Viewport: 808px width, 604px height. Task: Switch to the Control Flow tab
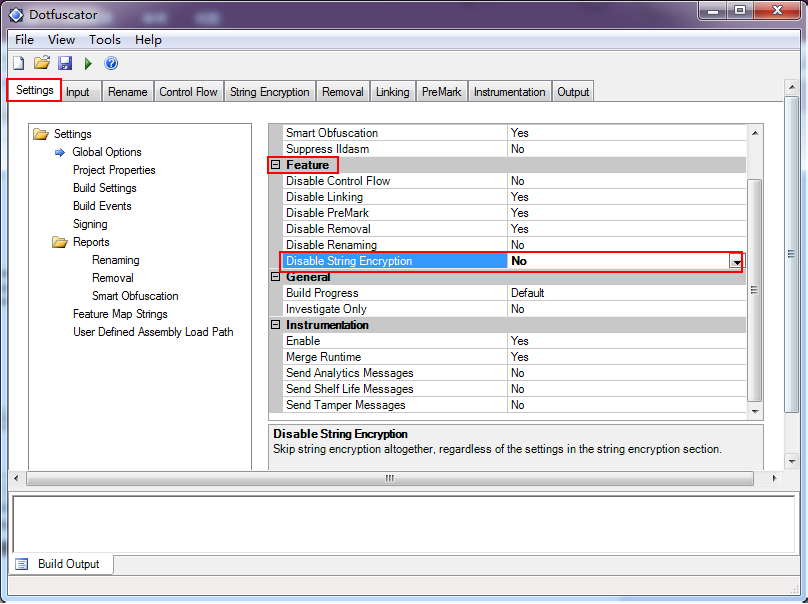[188, 92]
